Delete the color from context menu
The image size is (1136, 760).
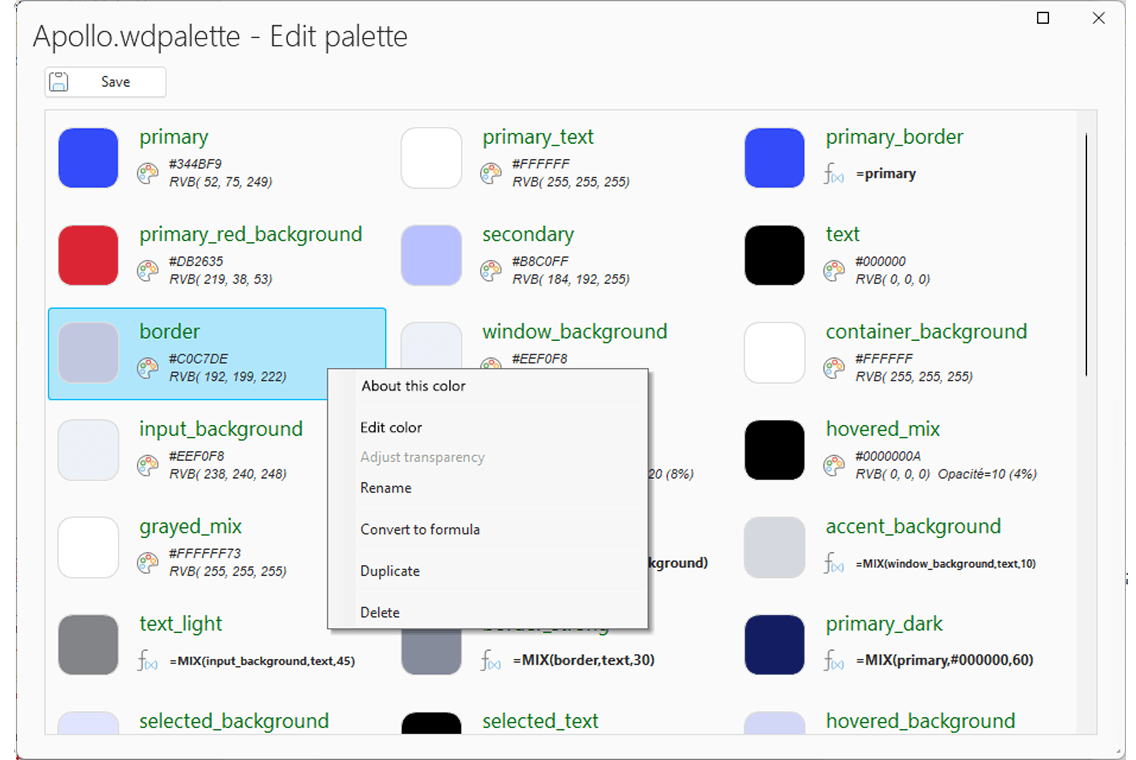pyautogui.click(x=380, y=613)
